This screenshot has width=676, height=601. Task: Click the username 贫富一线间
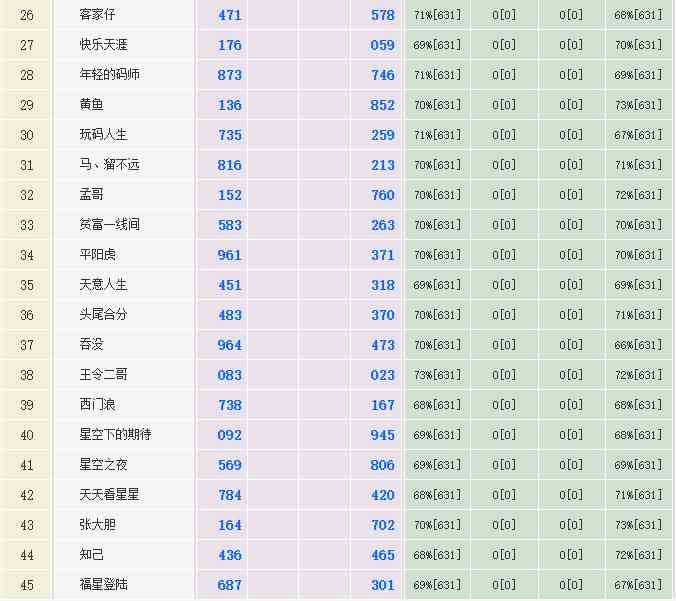tap(110, 225)
